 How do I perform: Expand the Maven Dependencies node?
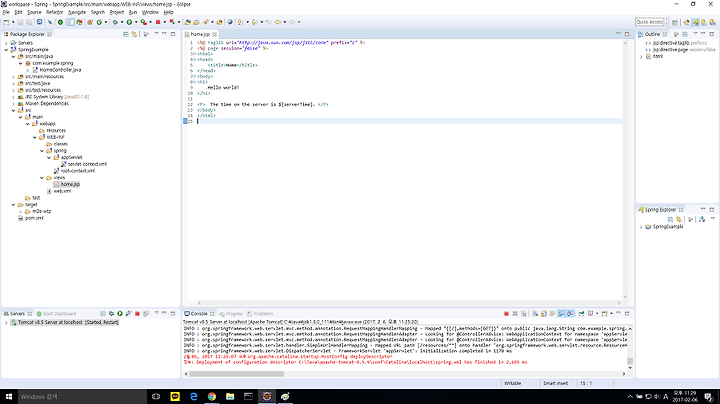pos(13,104)
